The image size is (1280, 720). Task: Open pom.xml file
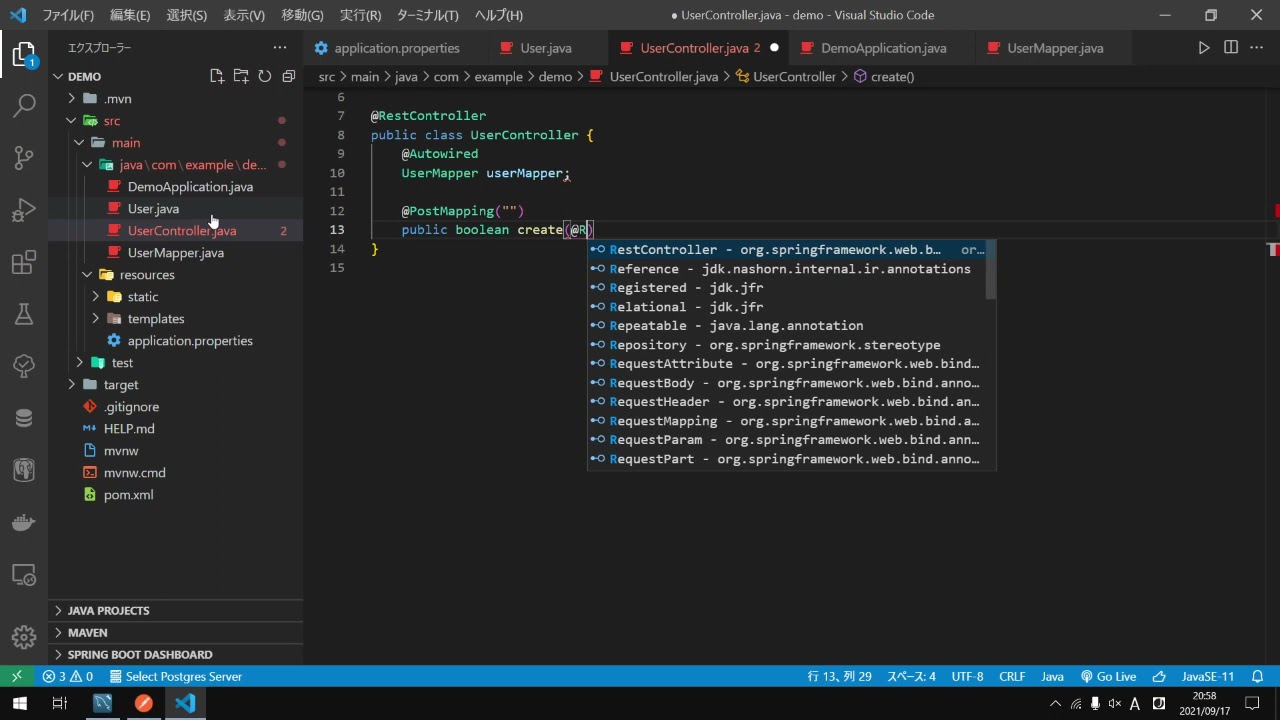129,494
